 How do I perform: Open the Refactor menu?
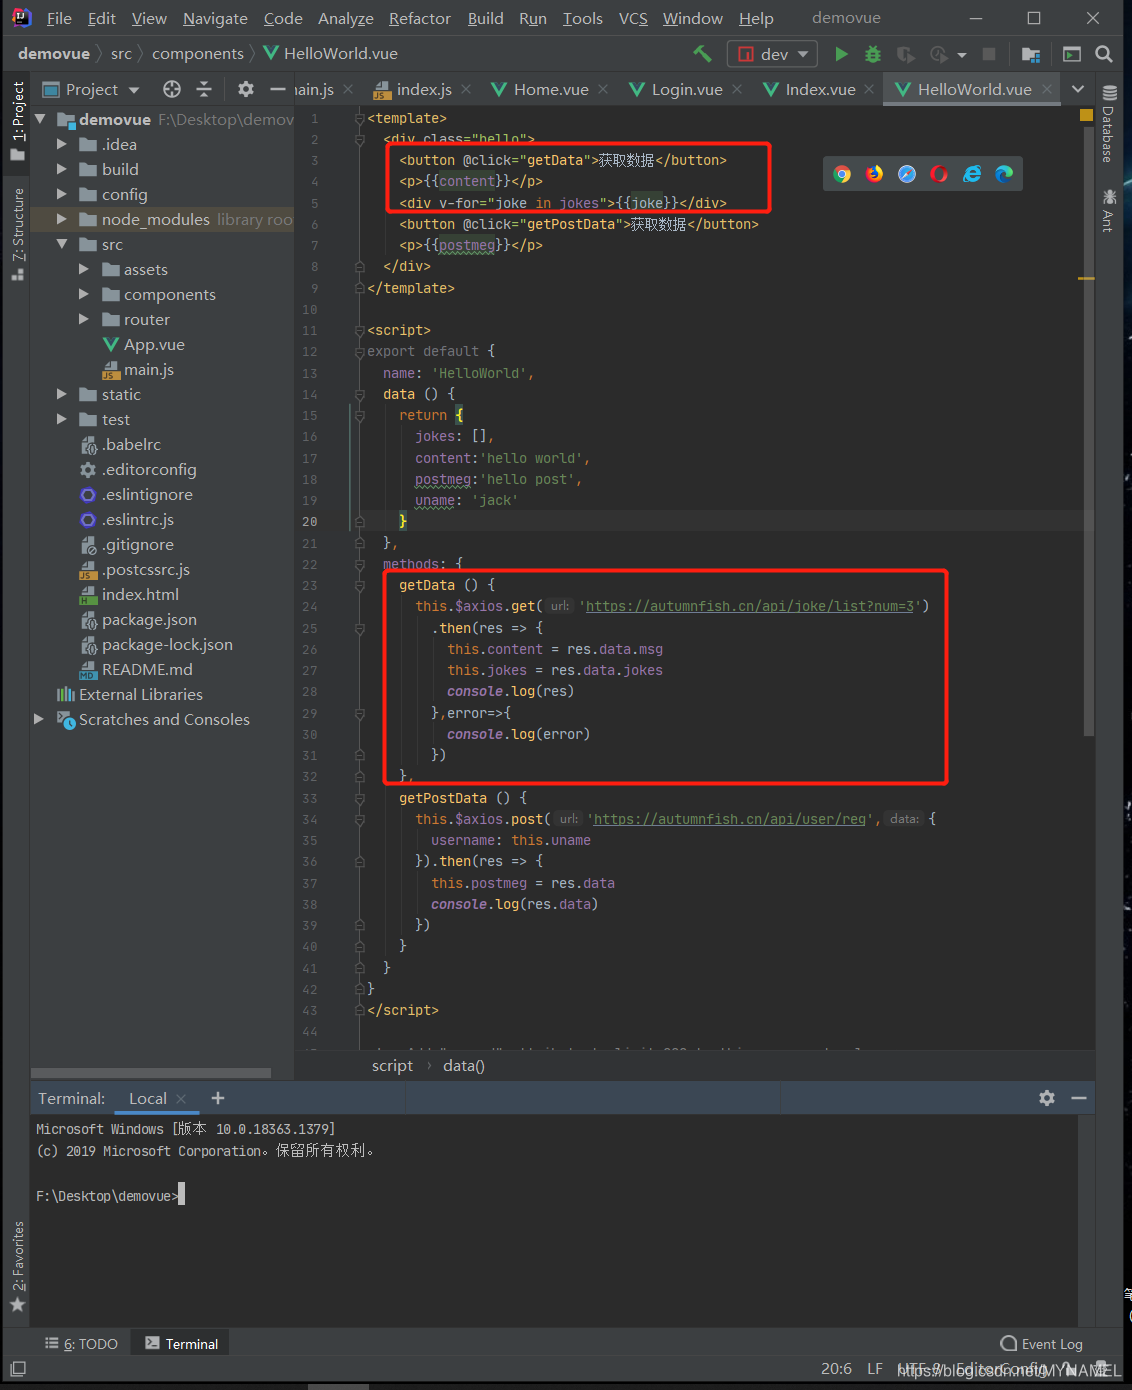[420, 18]
